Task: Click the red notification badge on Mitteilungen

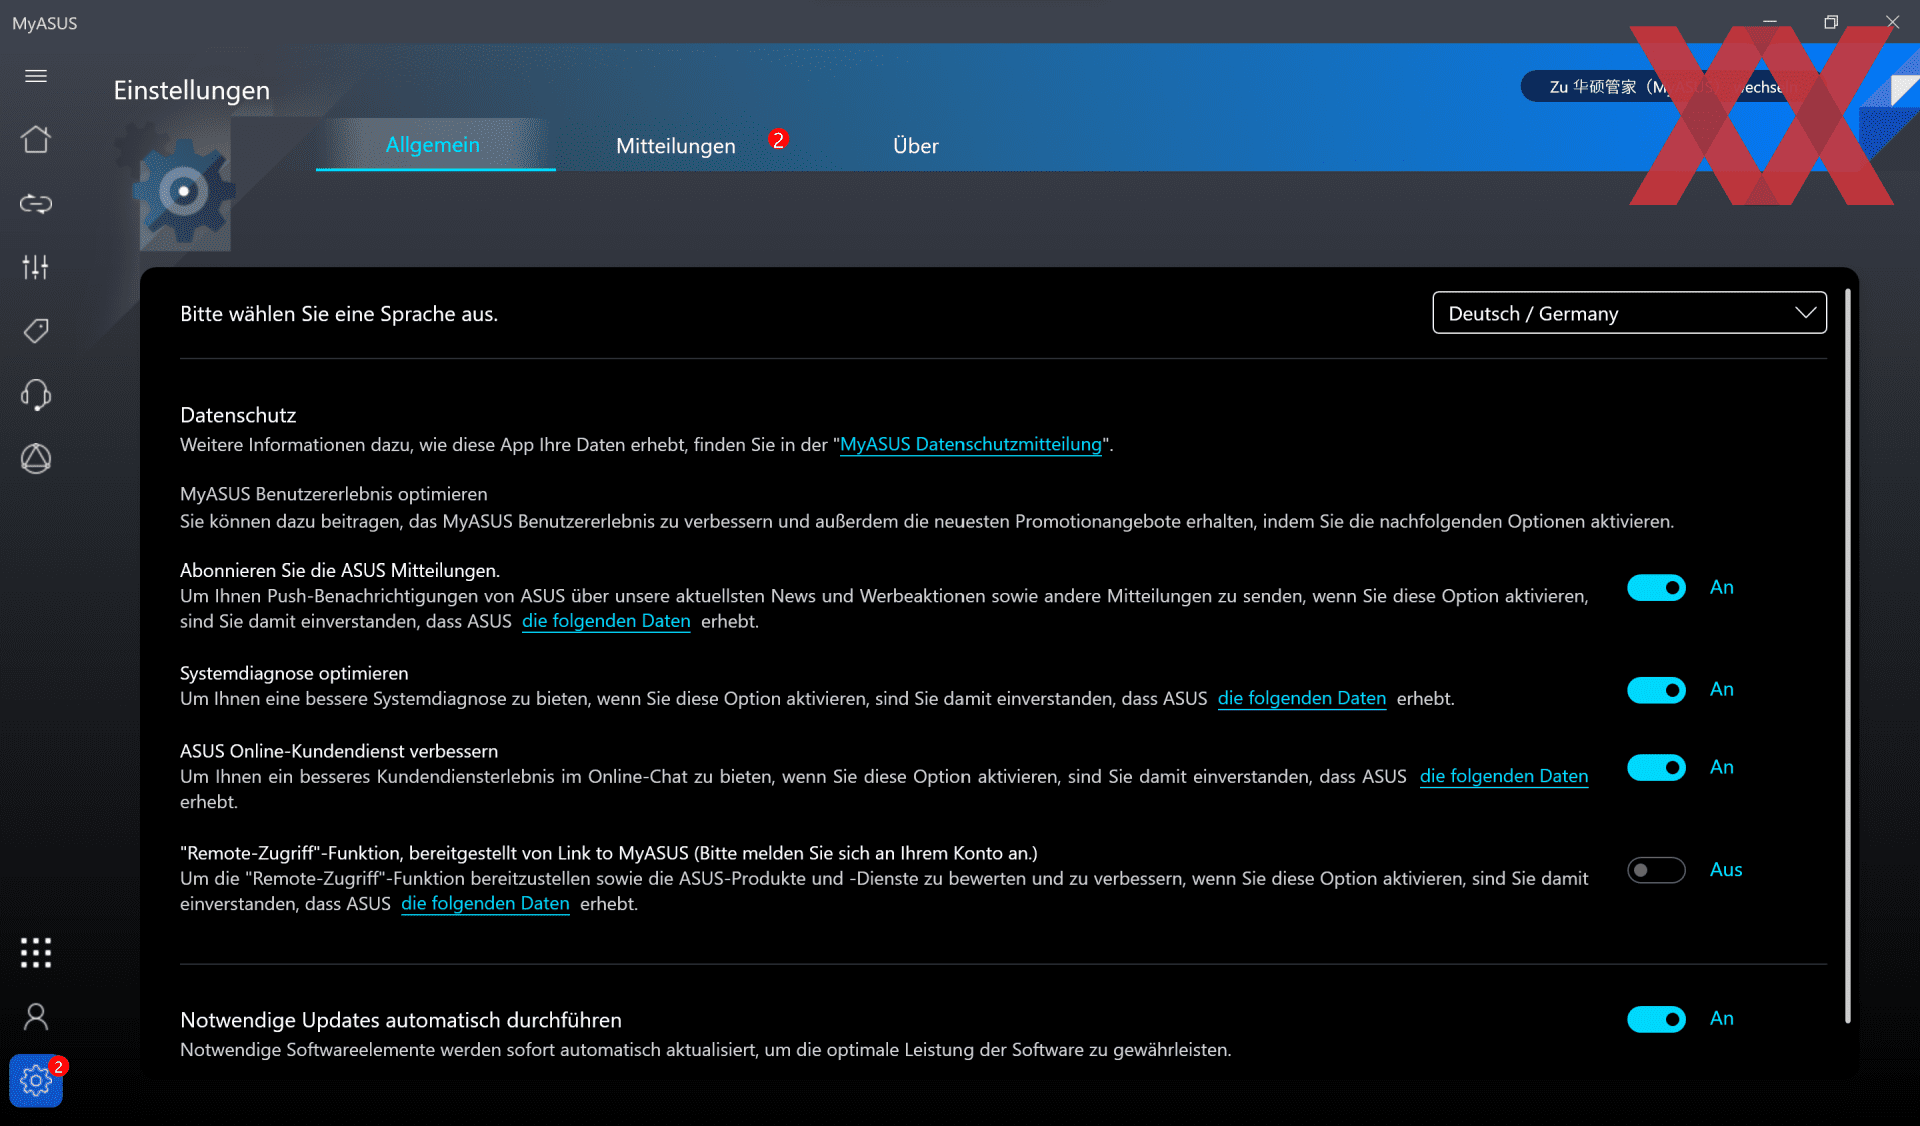Action: pyautogui.click(x=778, y=139)
